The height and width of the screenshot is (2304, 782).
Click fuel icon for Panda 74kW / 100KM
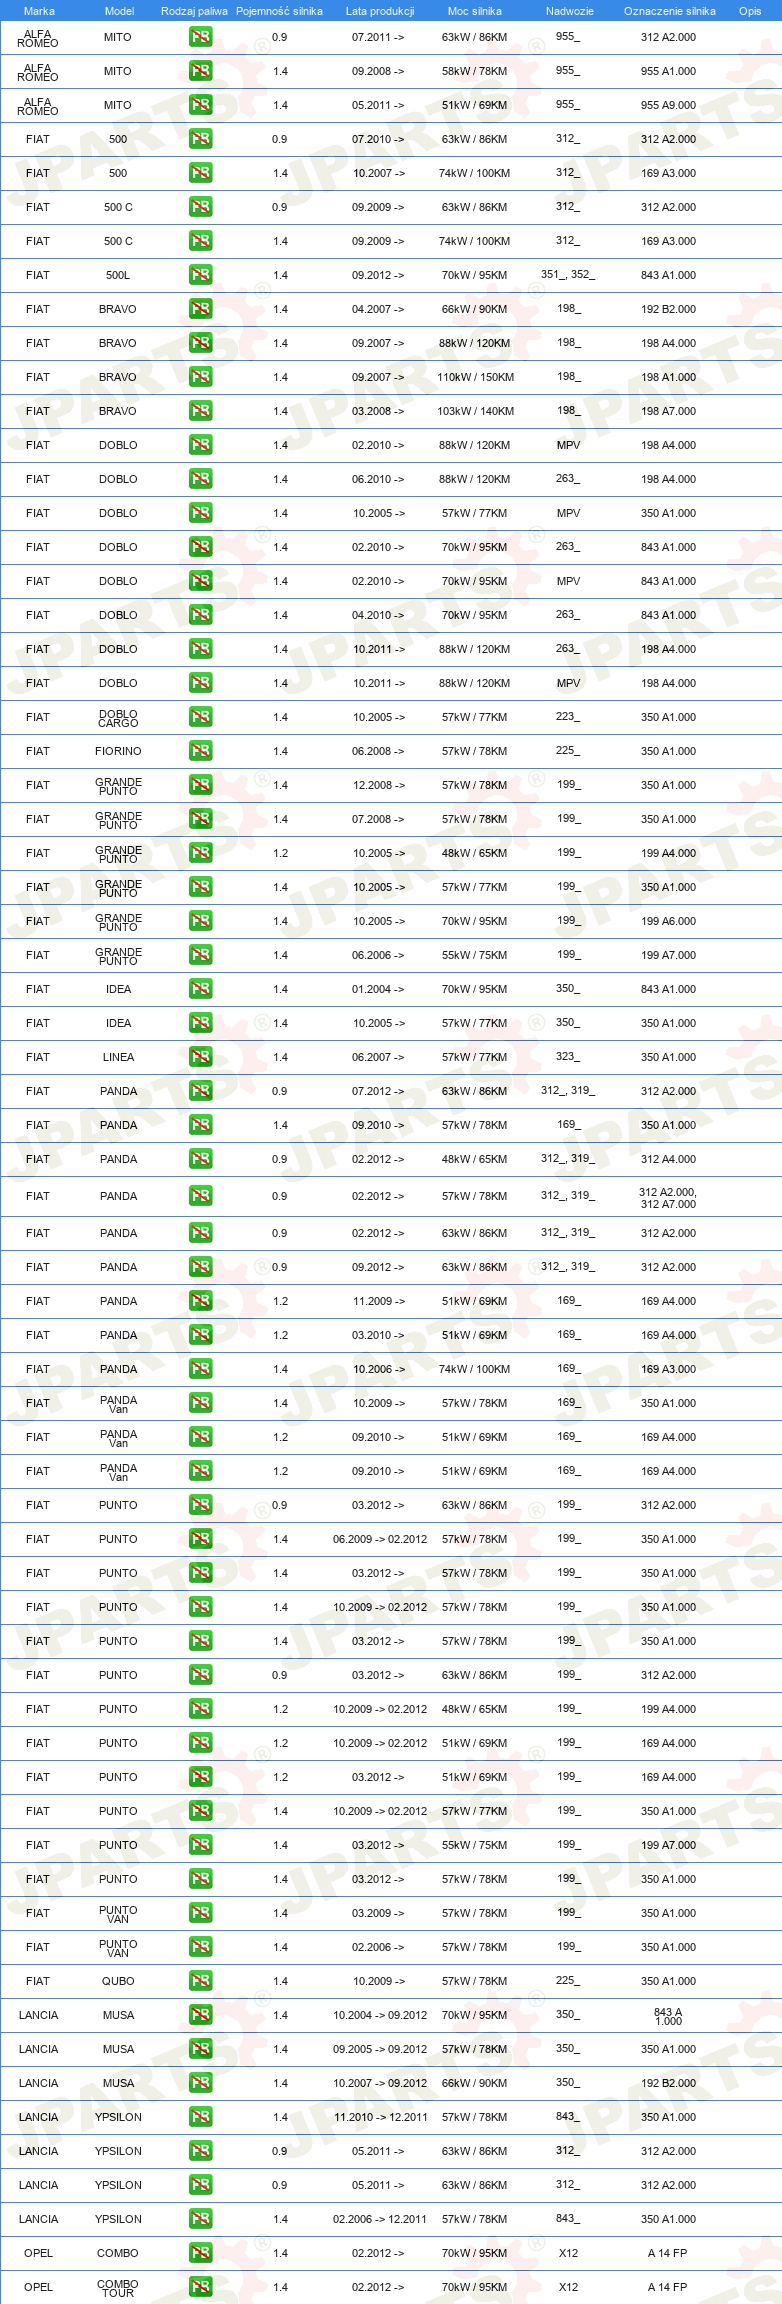[200, 1369]
